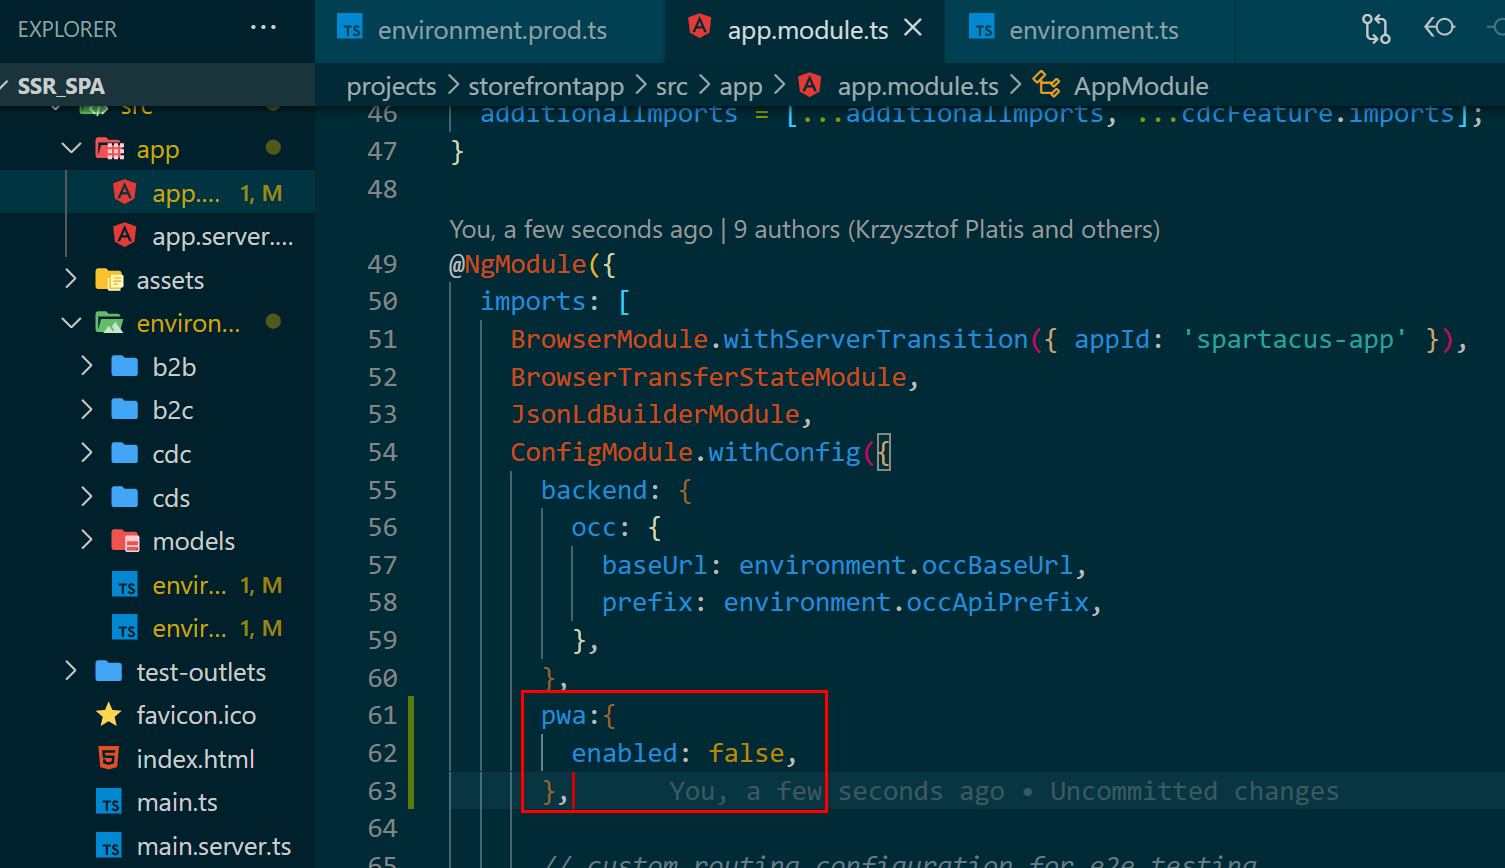Click 'ConfigModule' on line 54
Image resolution: width=1505 pixels, height=868 pixels.
(x=602, y=452)
